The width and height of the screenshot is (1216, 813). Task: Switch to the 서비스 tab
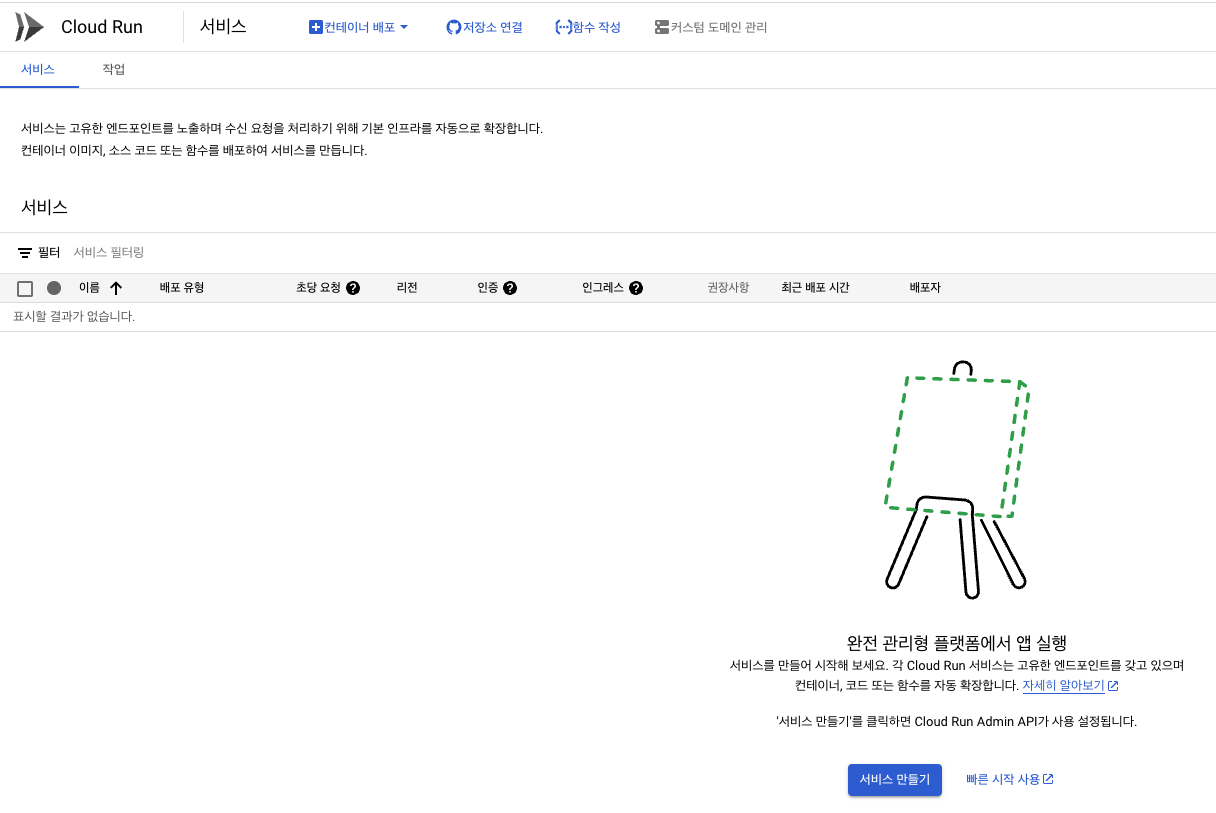click(38, 69)
